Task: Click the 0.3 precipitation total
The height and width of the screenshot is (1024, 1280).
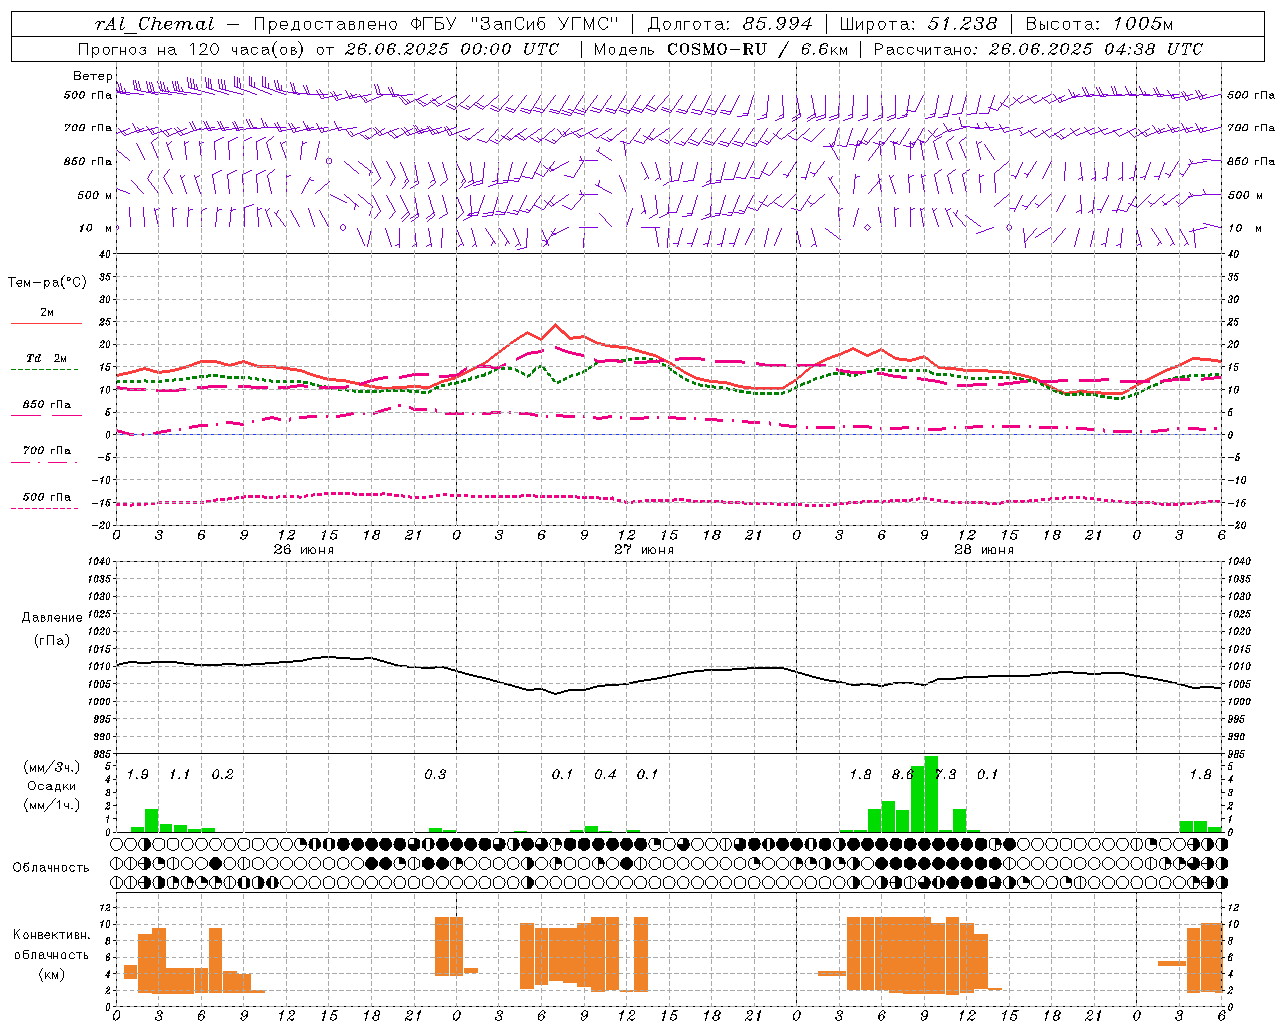Action: tap(434, 774)
